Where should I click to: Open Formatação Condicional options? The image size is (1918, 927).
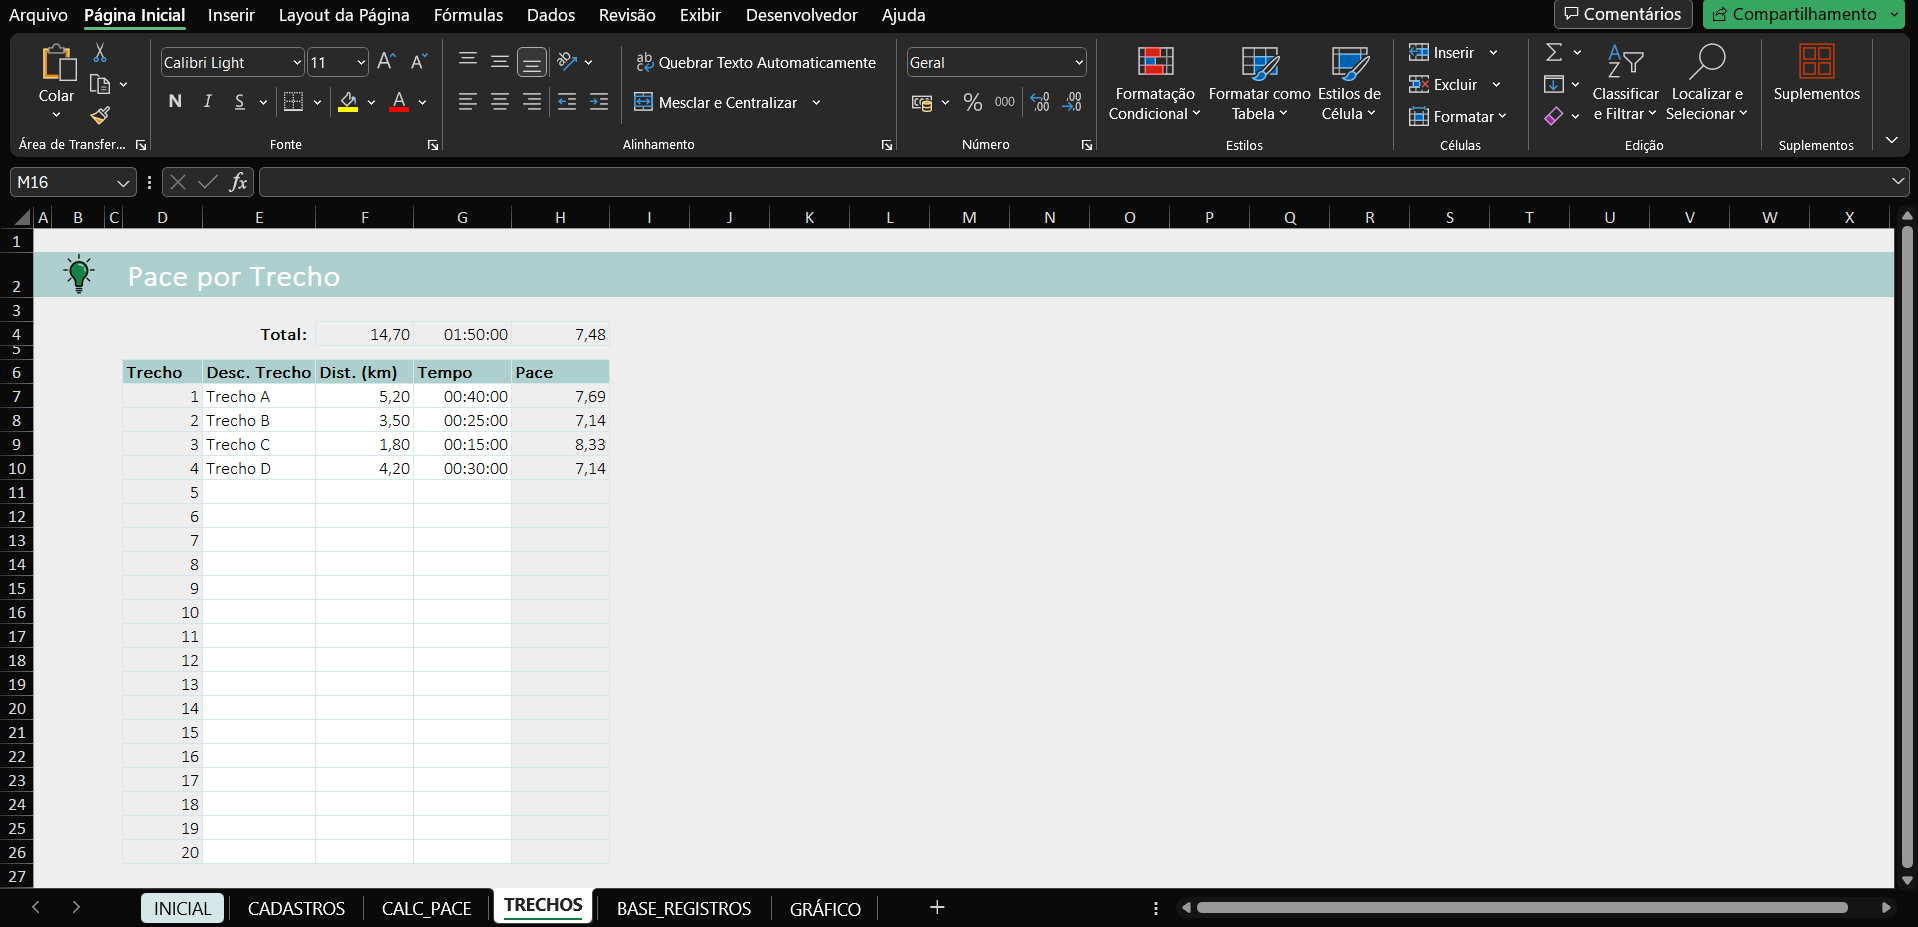[1154, 85]
